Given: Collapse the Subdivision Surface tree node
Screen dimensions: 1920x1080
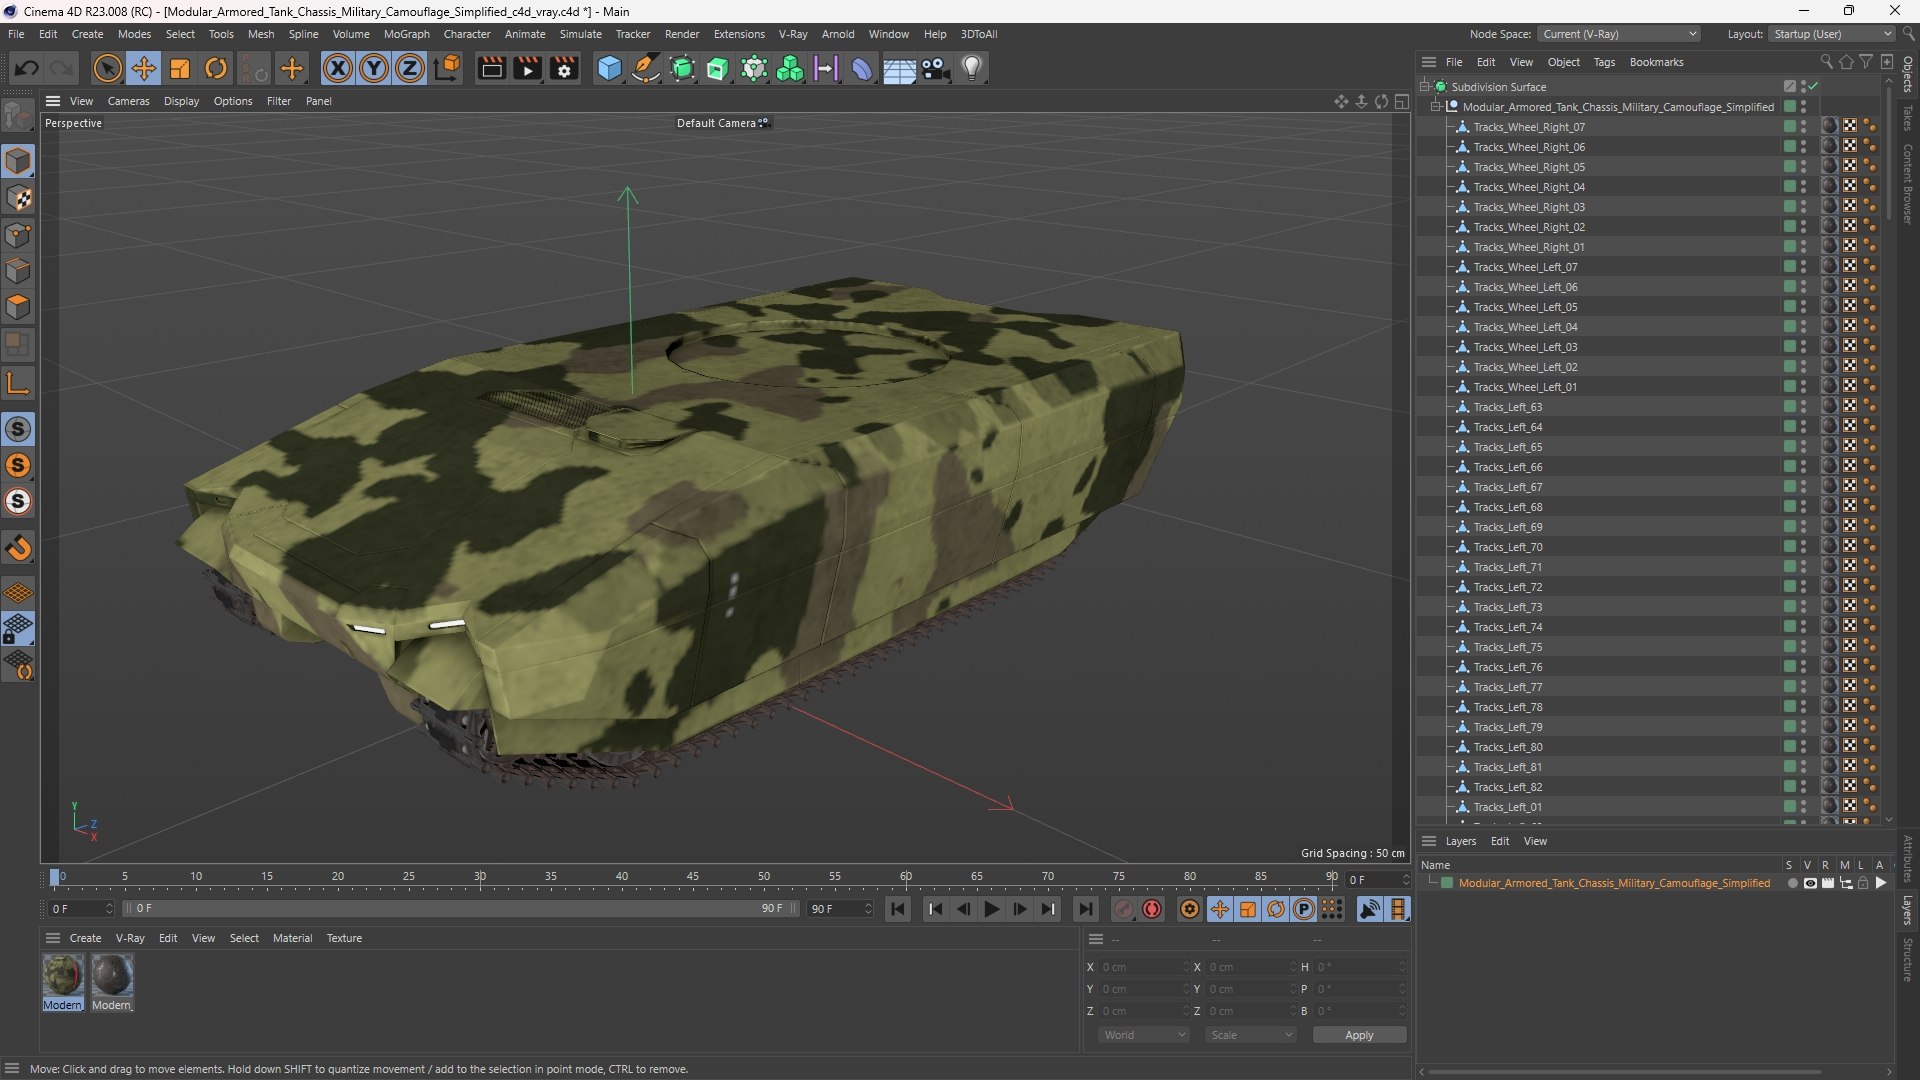Looking at the screenshot, I should coord(1425,87).
